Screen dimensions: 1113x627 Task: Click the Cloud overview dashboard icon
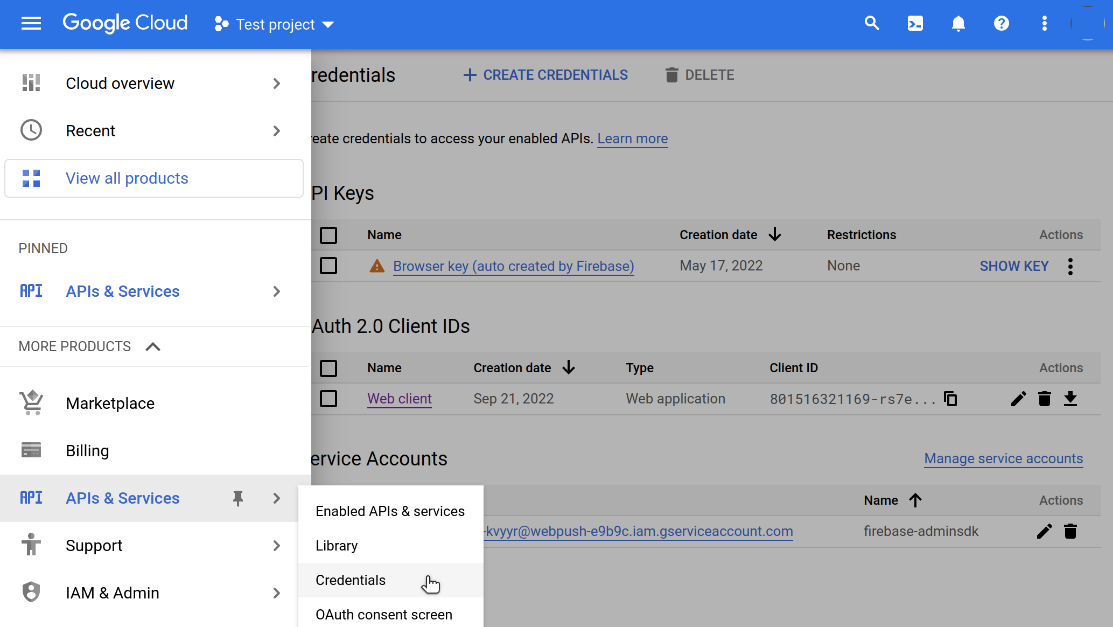point(31,83)
